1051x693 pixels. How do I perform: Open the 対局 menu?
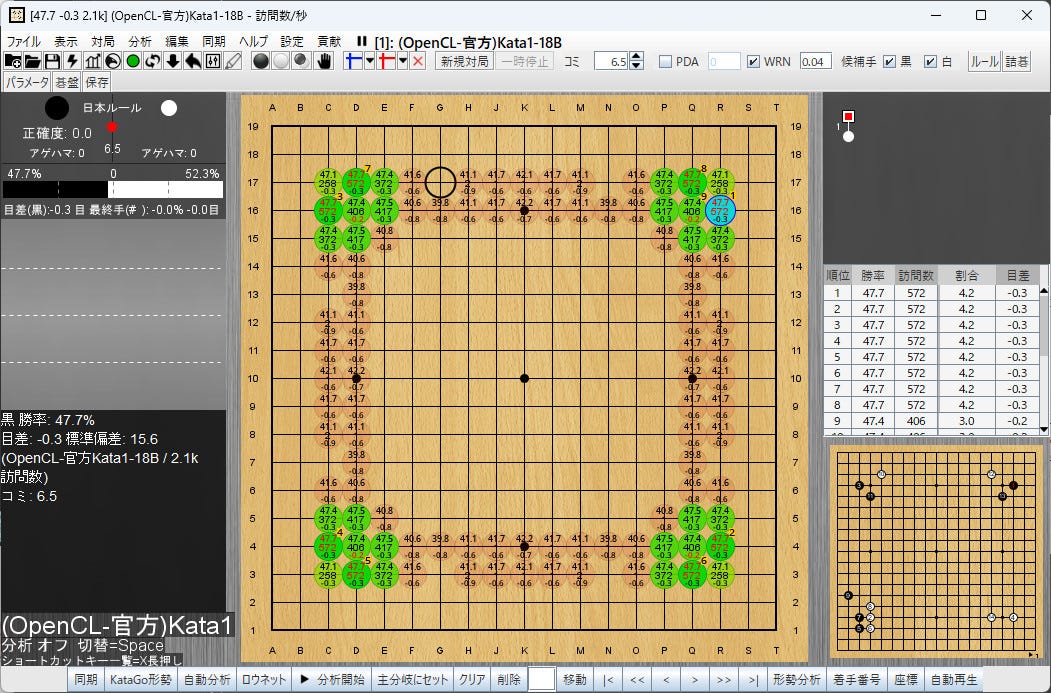pyautogui.click(x=103, y=42)
